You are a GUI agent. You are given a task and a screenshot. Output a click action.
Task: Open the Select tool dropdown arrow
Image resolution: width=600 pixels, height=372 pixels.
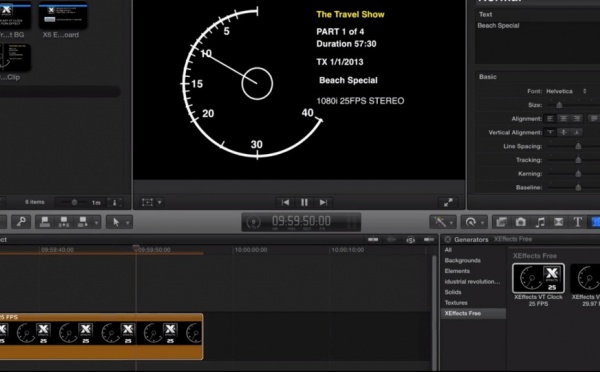coord(128,222)
